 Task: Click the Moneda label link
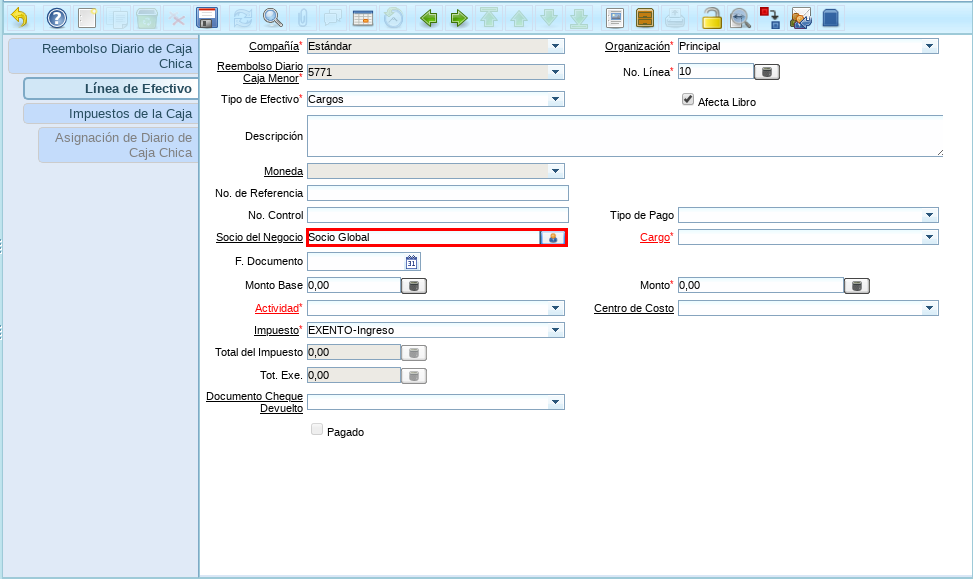coord(283,171)
